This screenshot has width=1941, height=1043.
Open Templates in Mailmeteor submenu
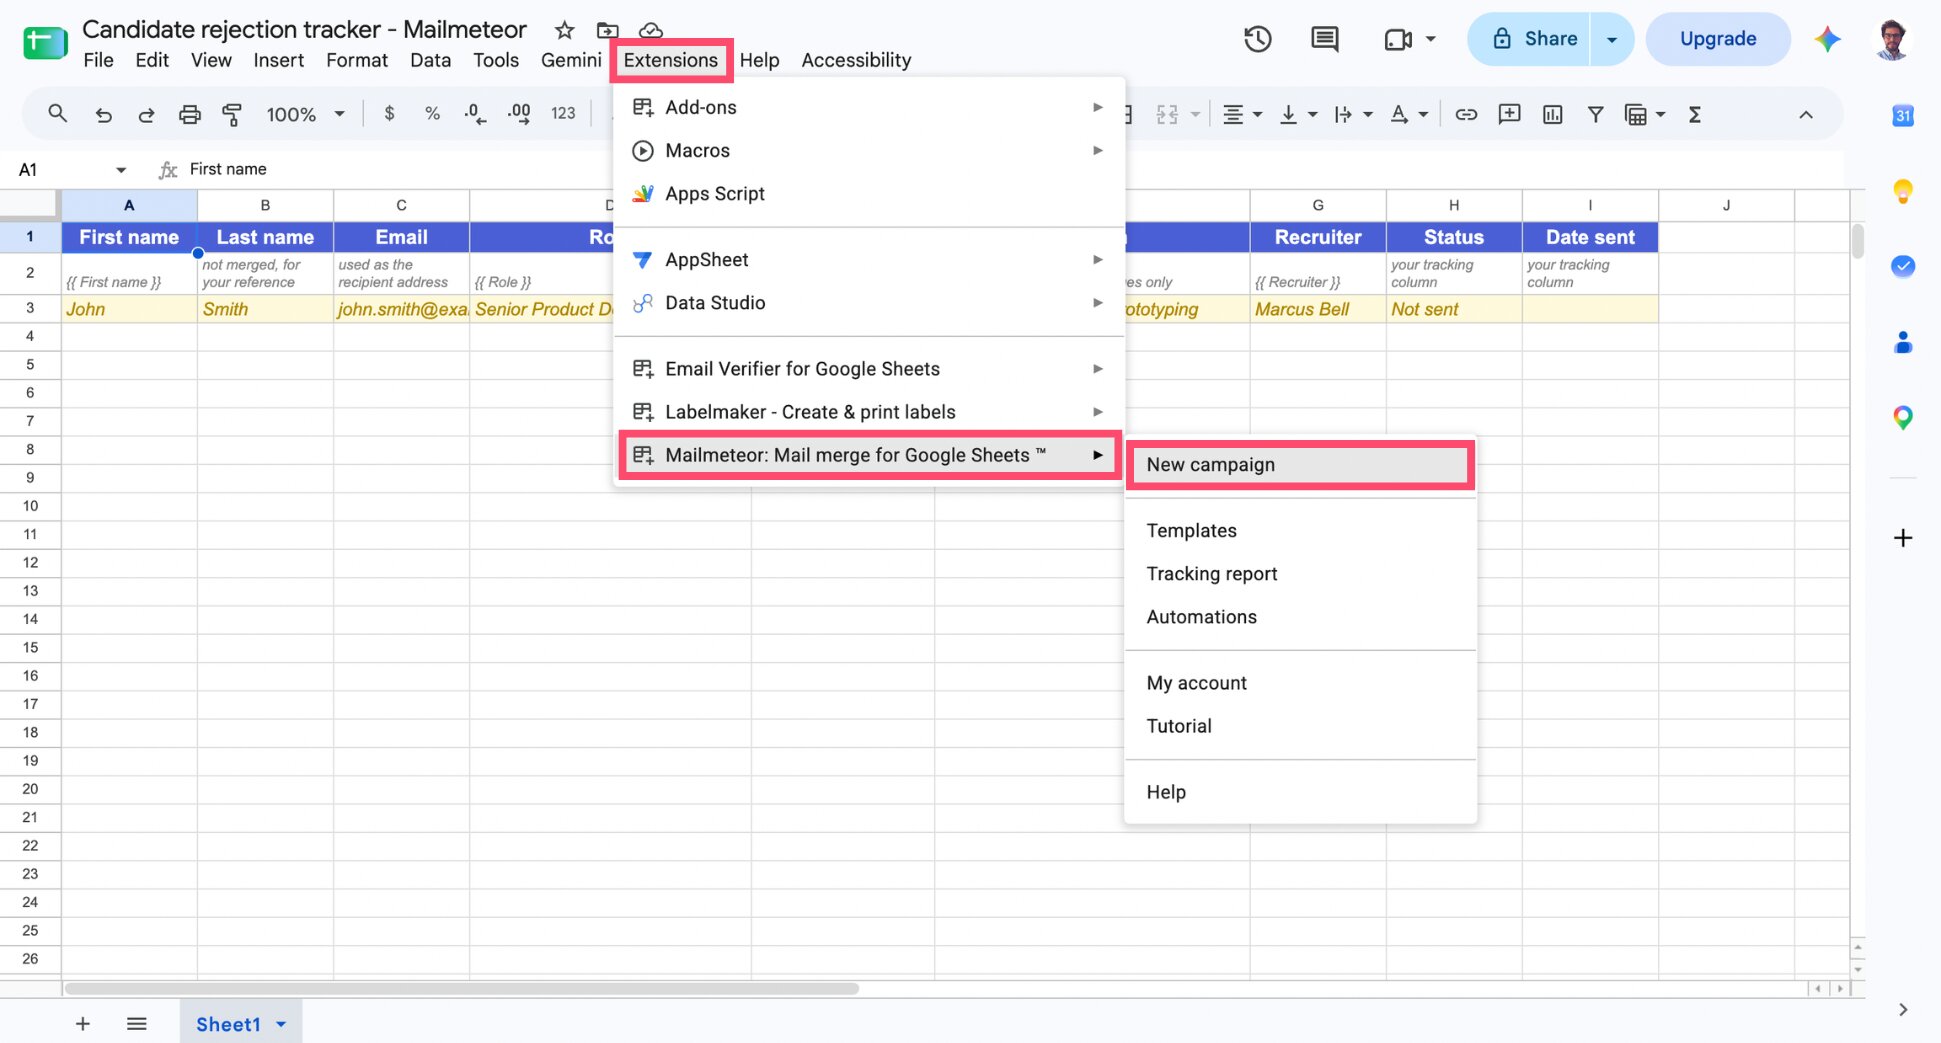[1300, 530]
